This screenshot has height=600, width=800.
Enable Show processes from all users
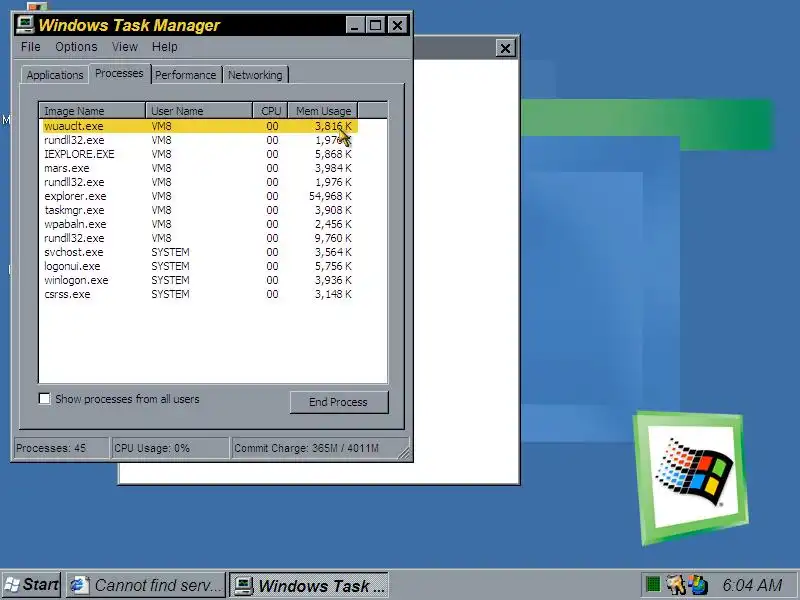(x=44, y=399)
